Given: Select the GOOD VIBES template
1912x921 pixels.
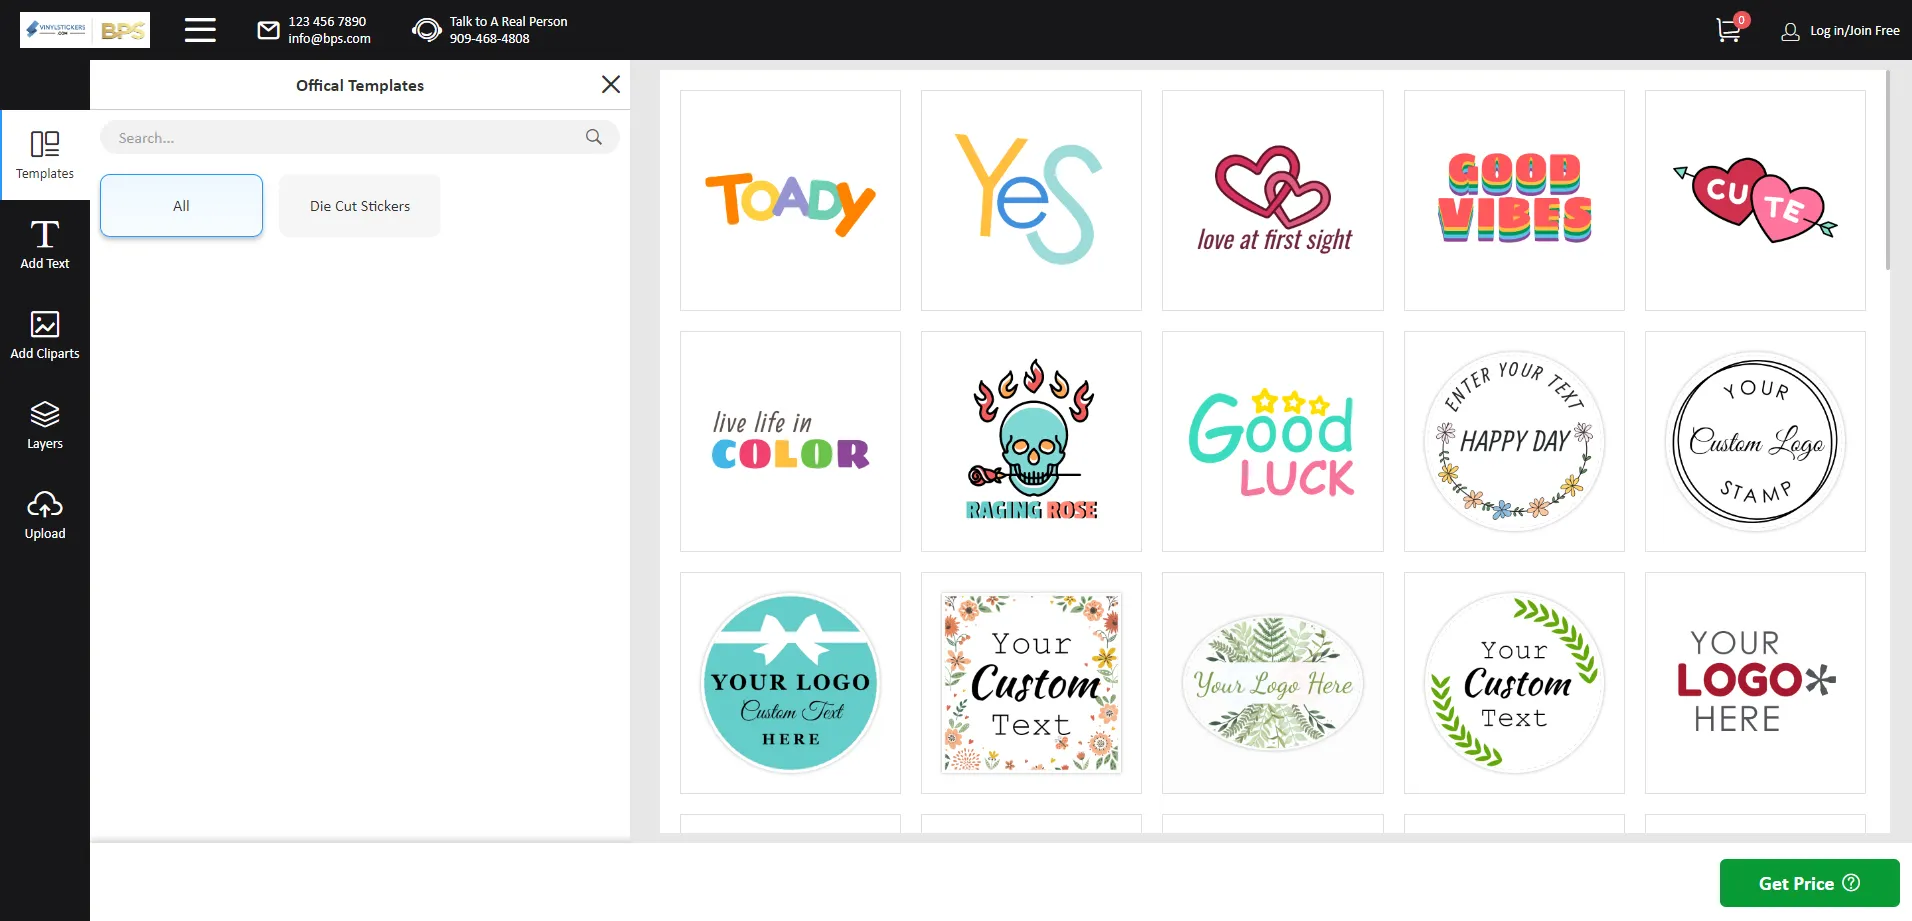Looking at the screenshot, I should pos(1514,200).
